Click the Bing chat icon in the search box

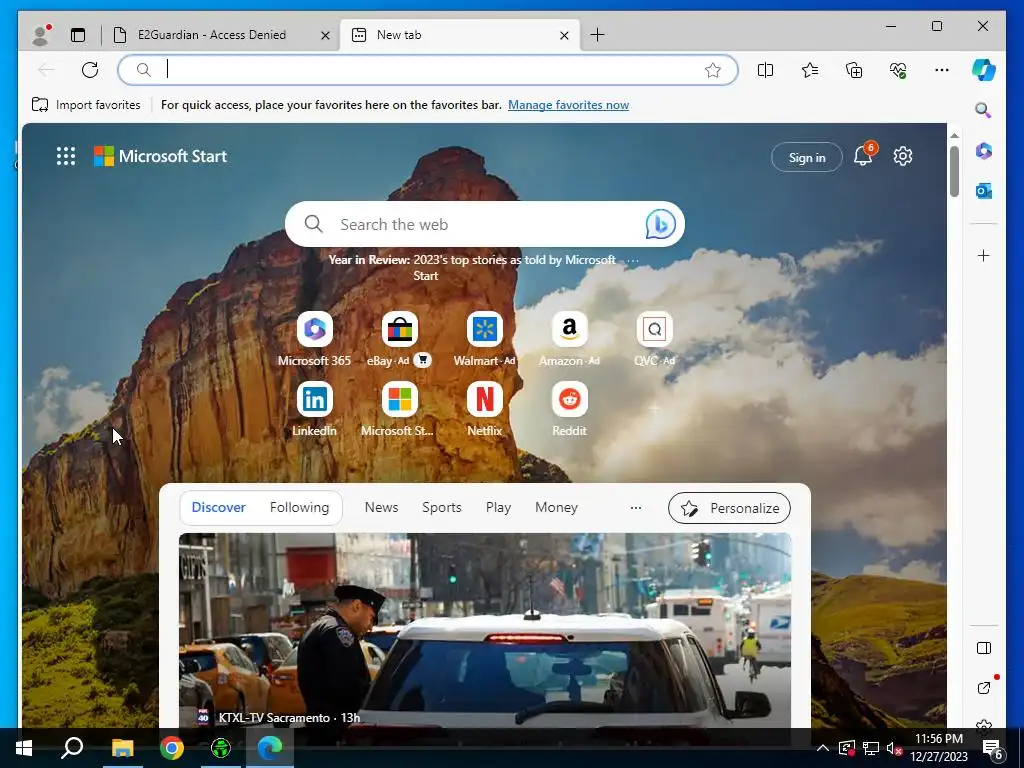click(660, 225)
